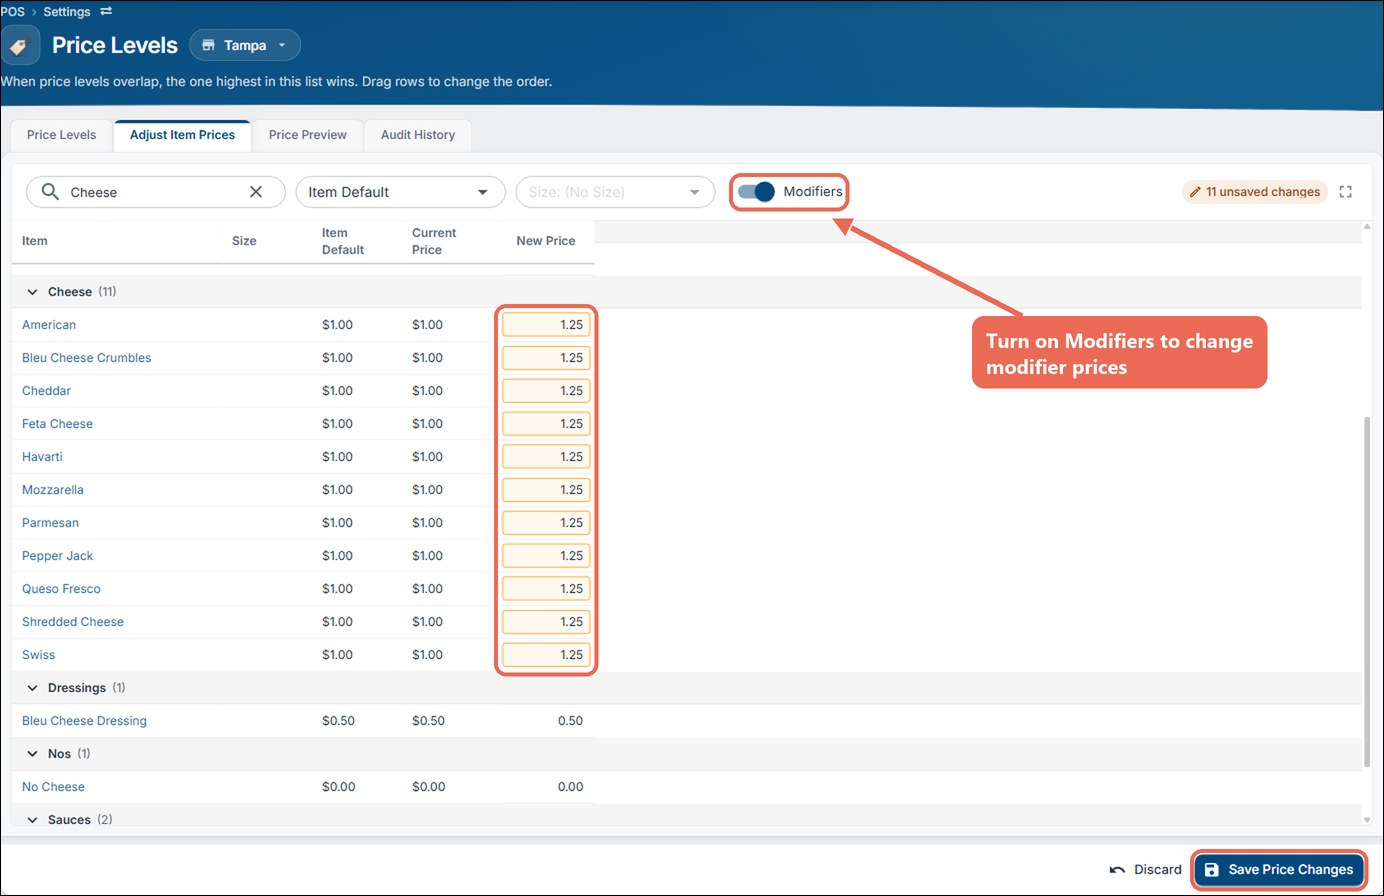Click the New Price field for Mozzarella

[x=546, y=490]
